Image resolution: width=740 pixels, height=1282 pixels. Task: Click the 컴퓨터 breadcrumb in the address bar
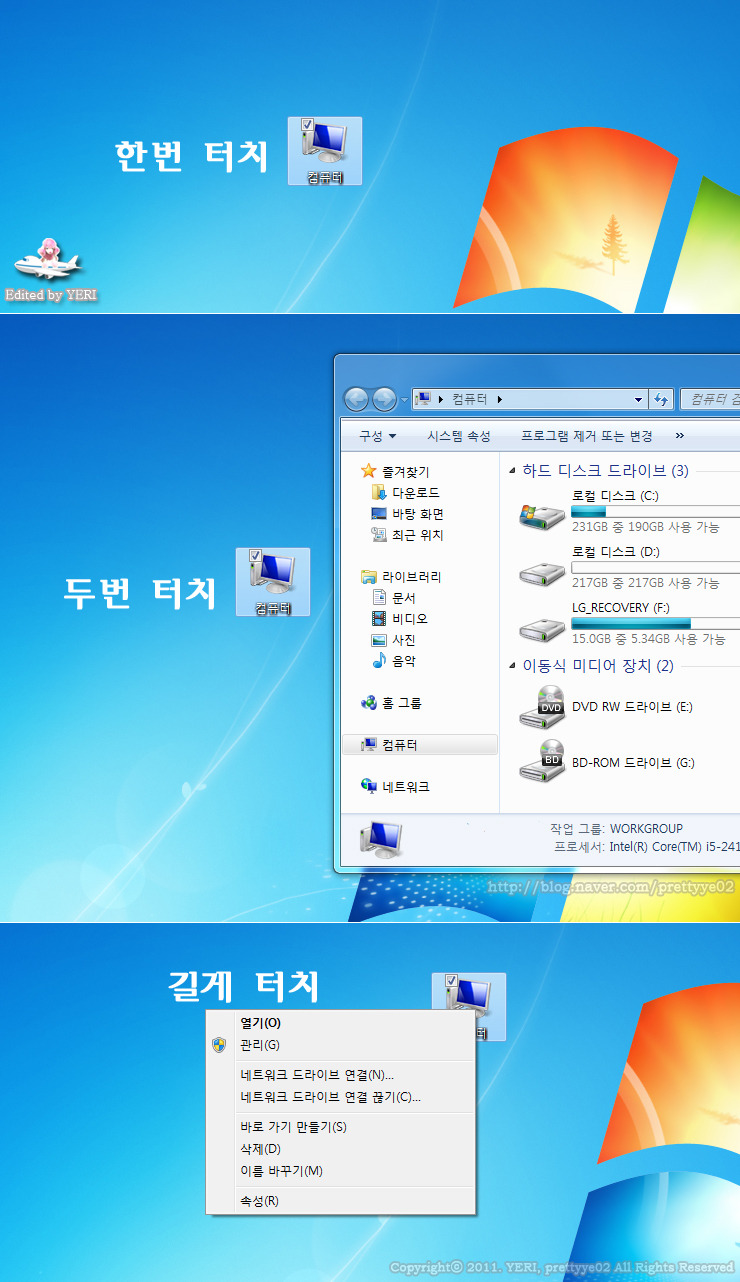click(469, 400)
